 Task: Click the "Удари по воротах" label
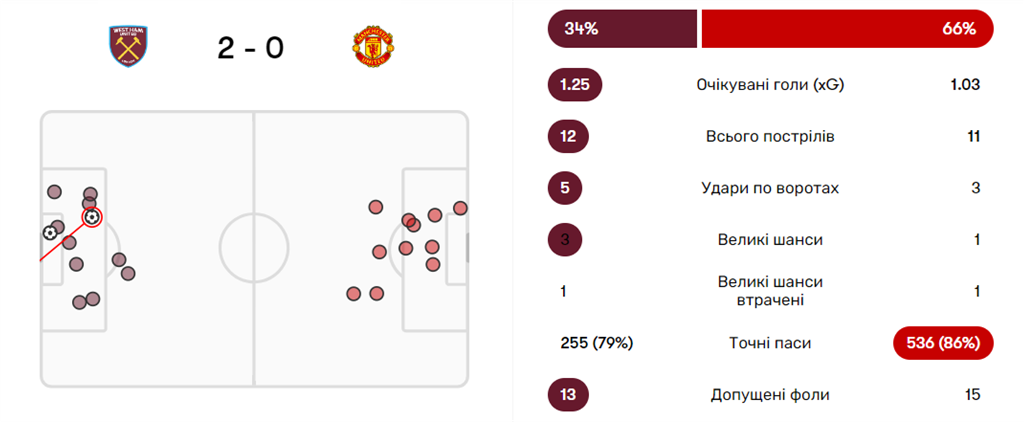[770, 188]
